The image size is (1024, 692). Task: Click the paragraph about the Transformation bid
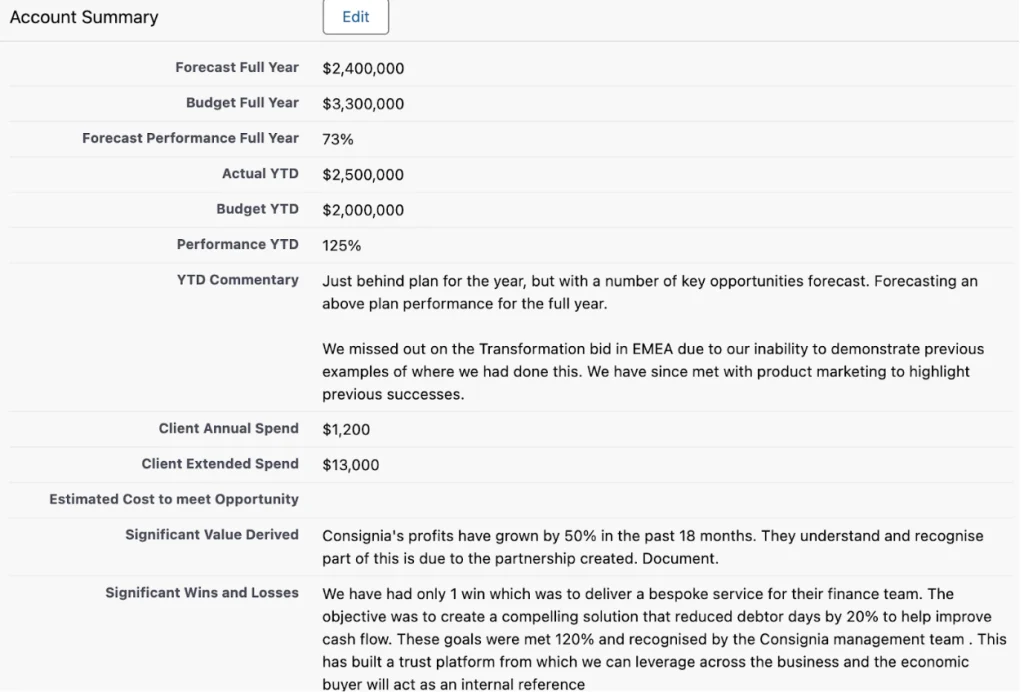coord(652,372)
